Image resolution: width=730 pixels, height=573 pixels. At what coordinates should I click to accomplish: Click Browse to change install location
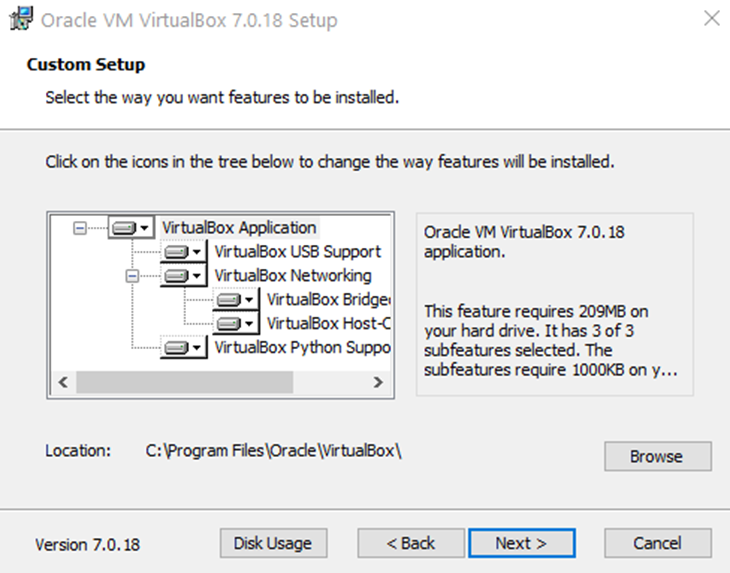tap(656, 456)
